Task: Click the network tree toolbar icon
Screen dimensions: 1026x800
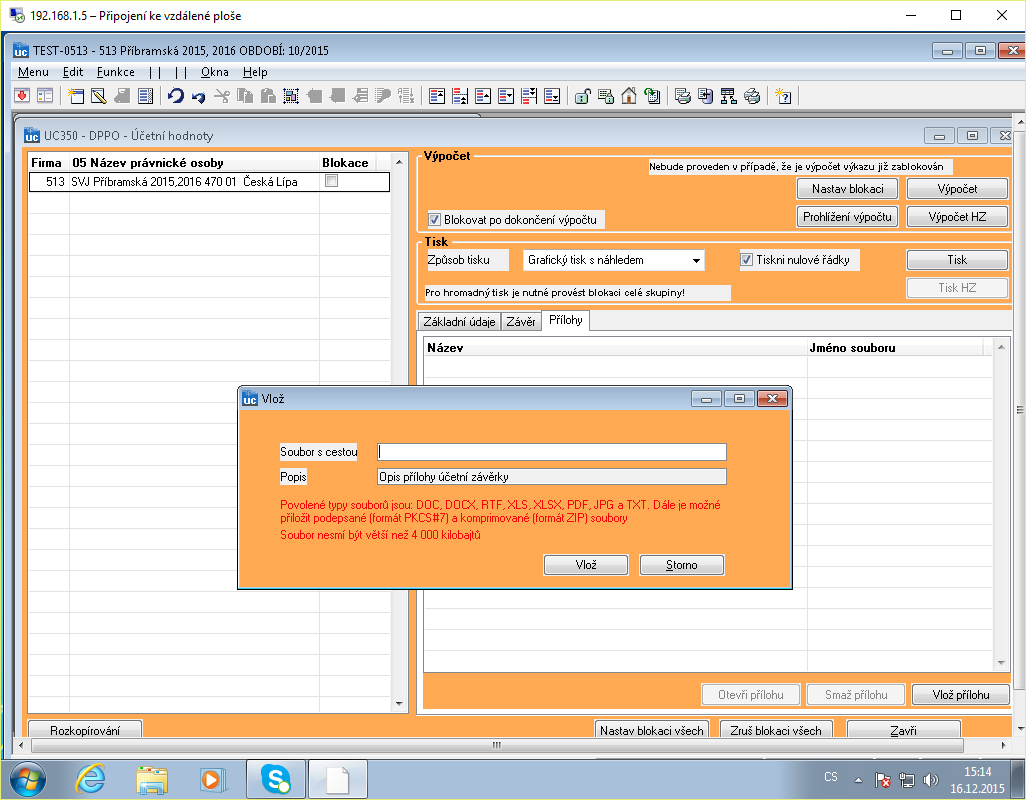Action: (x=728, y=96)
